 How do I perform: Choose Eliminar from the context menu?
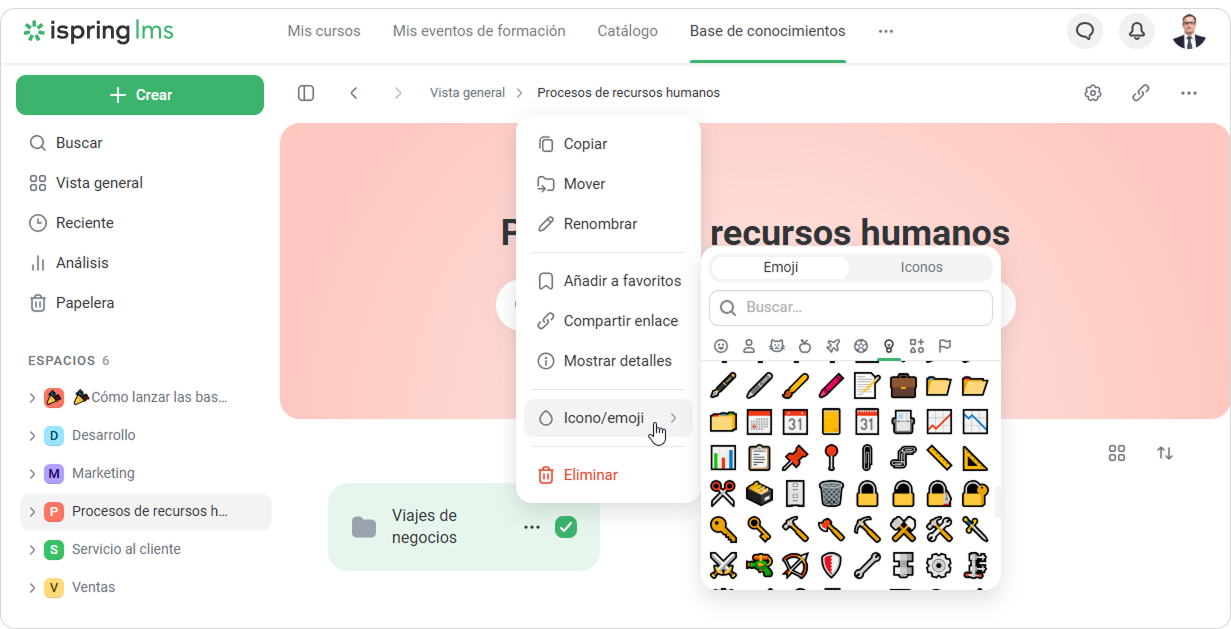click(x=590, y=475)
